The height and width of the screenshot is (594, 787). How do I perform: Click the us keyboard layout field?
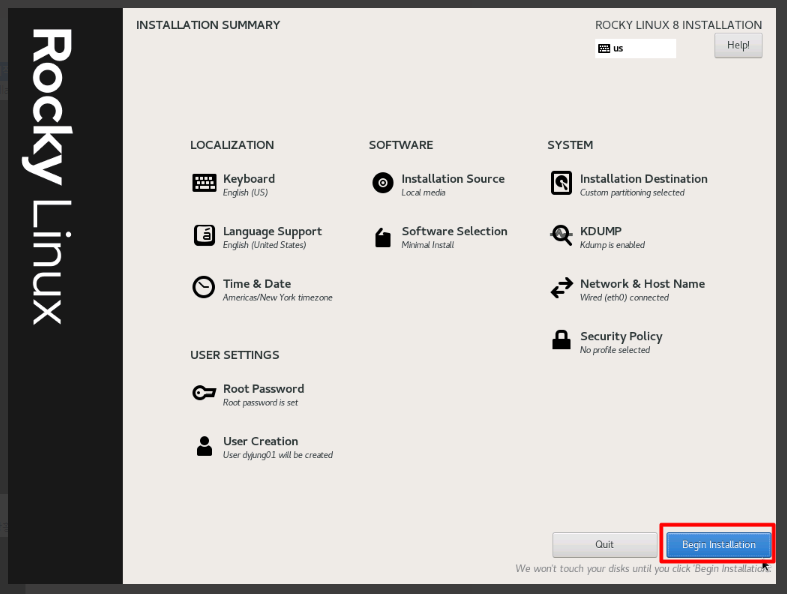(635, 48)
